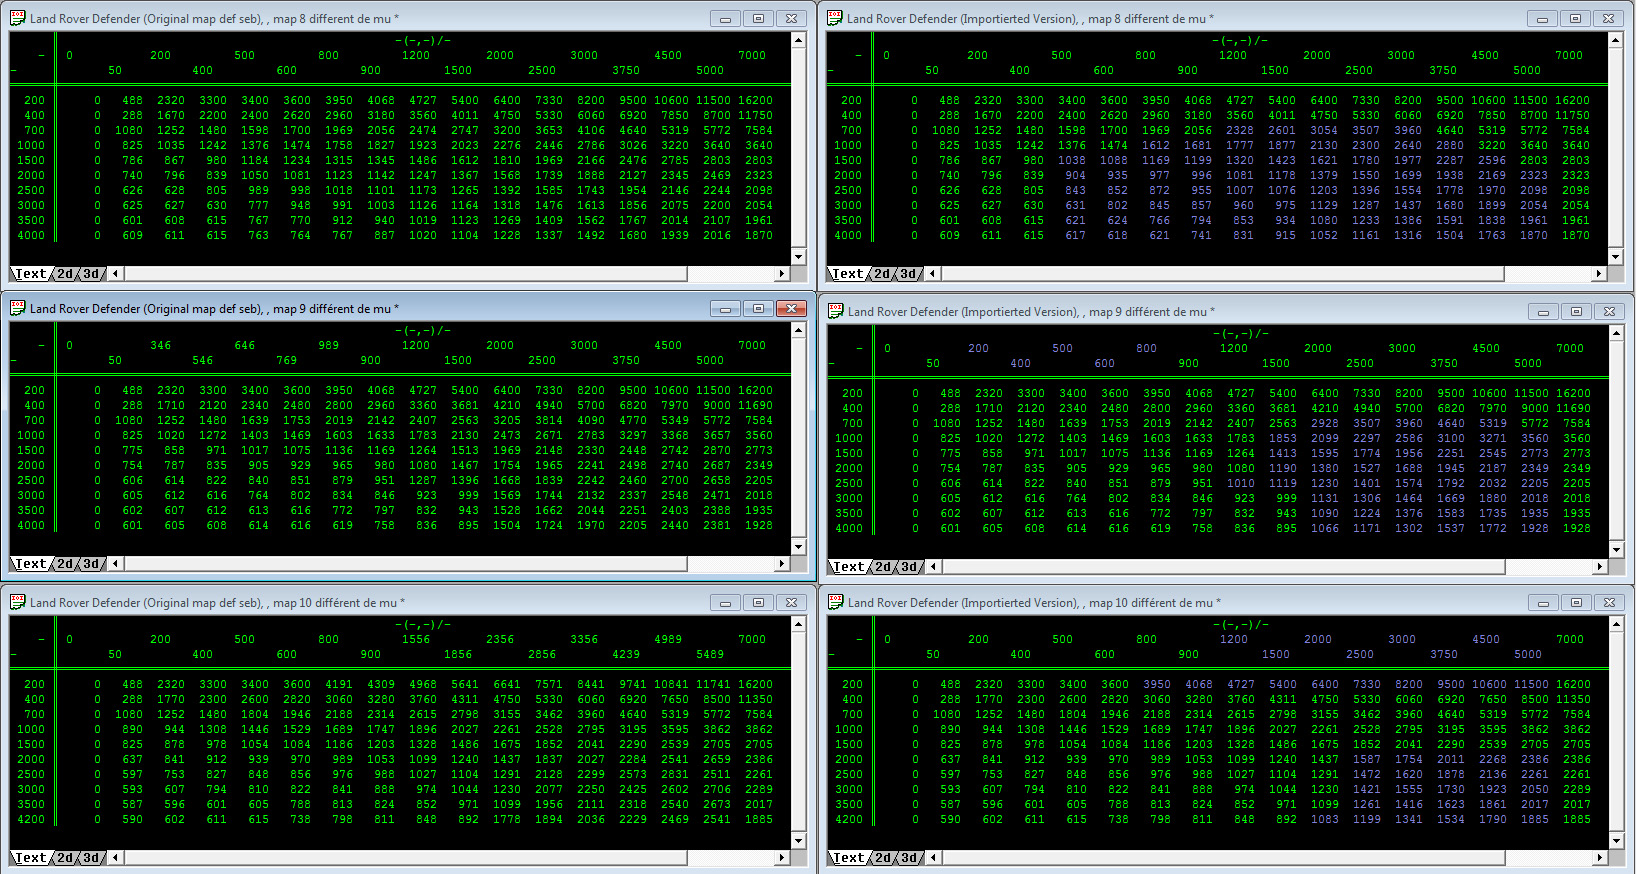Select 3d view tab in Original map 9 window
The width and height of the screenshot is (1637, 874).
pyautogui.click(x=91, y=563)
